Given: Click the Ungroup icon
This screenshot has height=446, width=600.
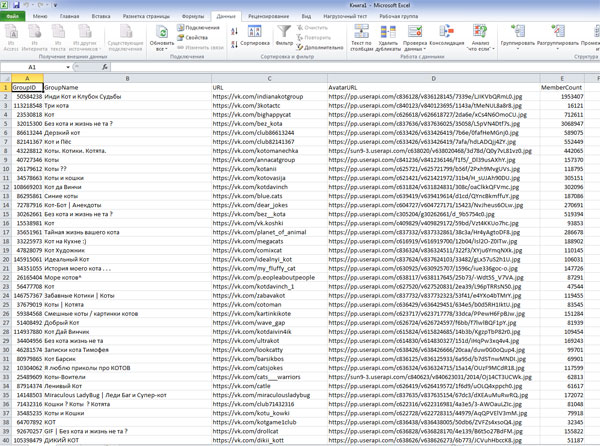Looking at the screenshot, I should click(557, 33).
